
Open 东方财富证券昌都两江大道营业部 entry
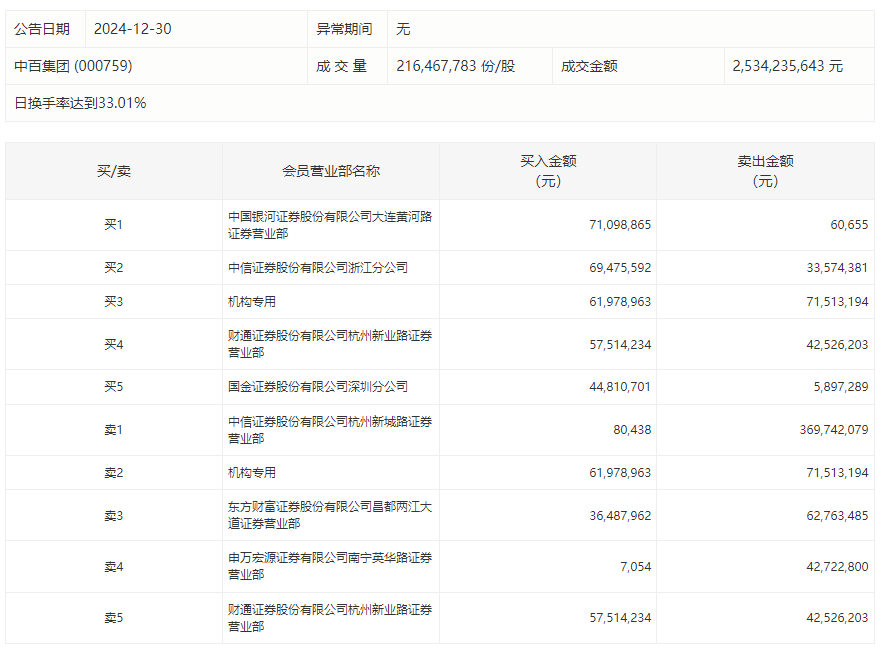[x=330, y=515]
